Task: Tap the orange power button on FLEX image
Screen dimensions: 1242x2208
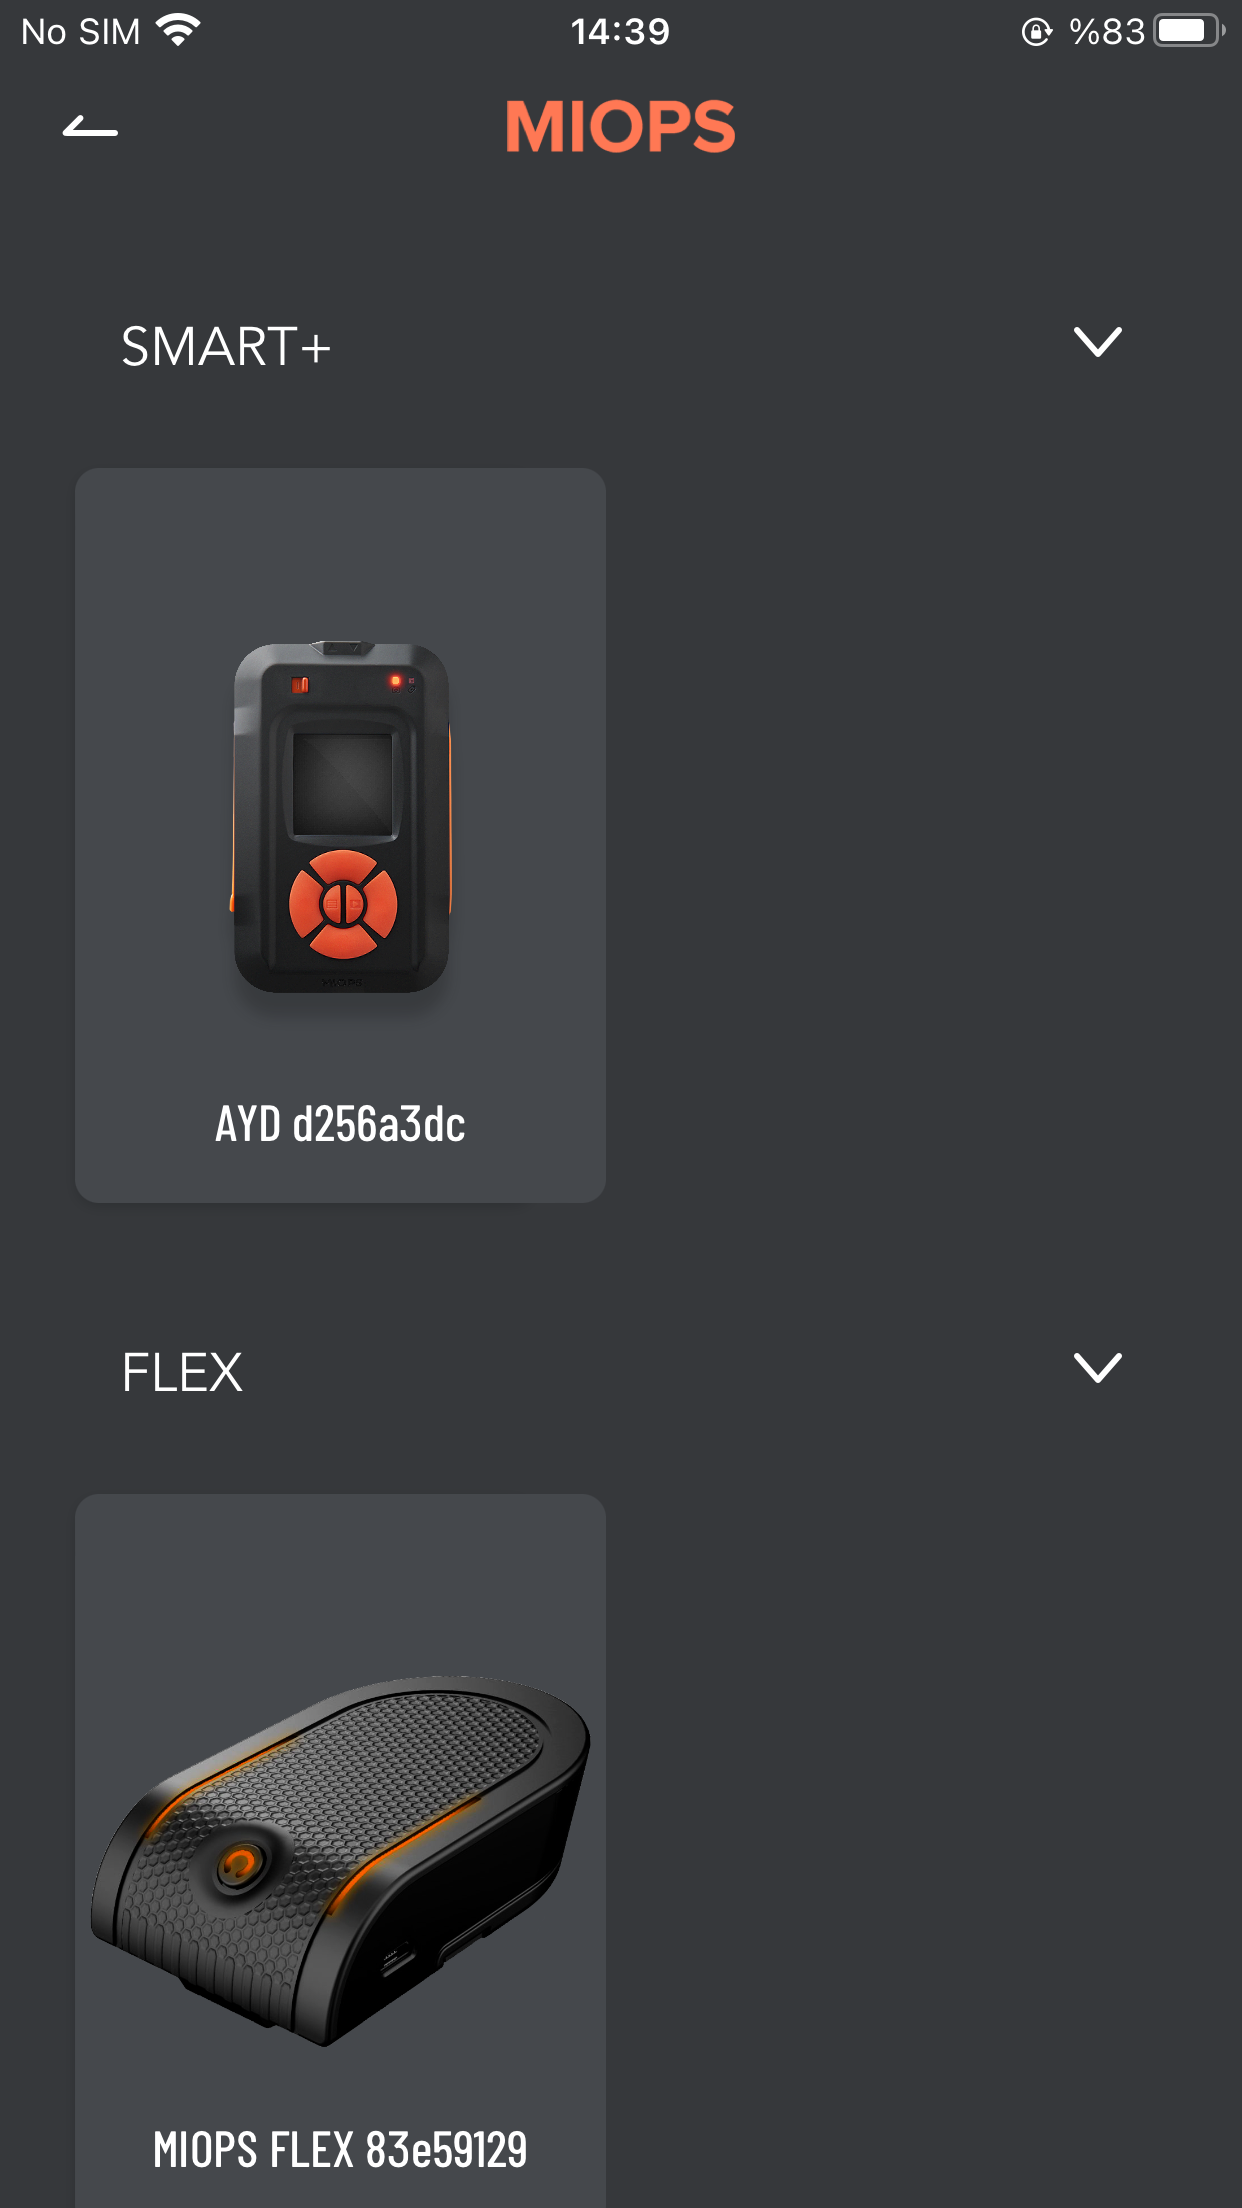Action: tap(239, 1862)
